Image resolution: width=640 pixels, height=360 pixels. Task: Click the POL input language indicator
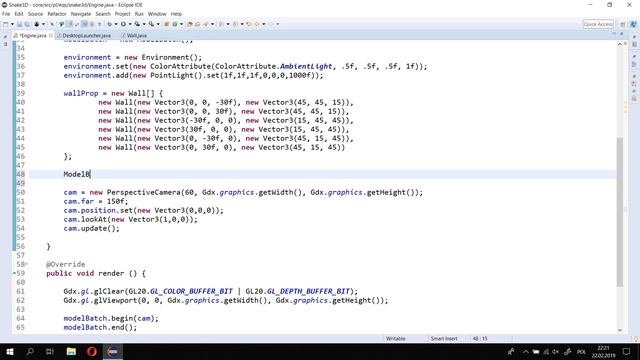(581, 351)
